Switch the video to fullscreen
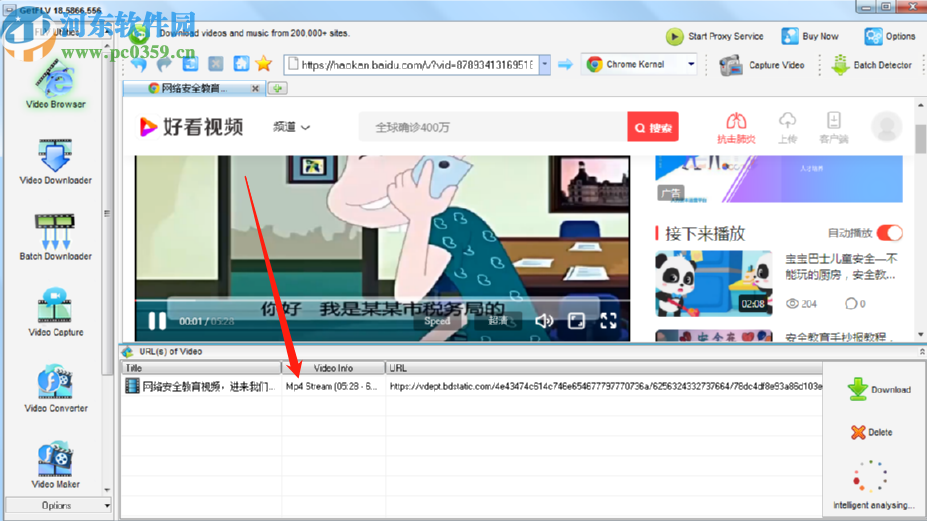This screenshot has height=521, width=927. point(608,321)
